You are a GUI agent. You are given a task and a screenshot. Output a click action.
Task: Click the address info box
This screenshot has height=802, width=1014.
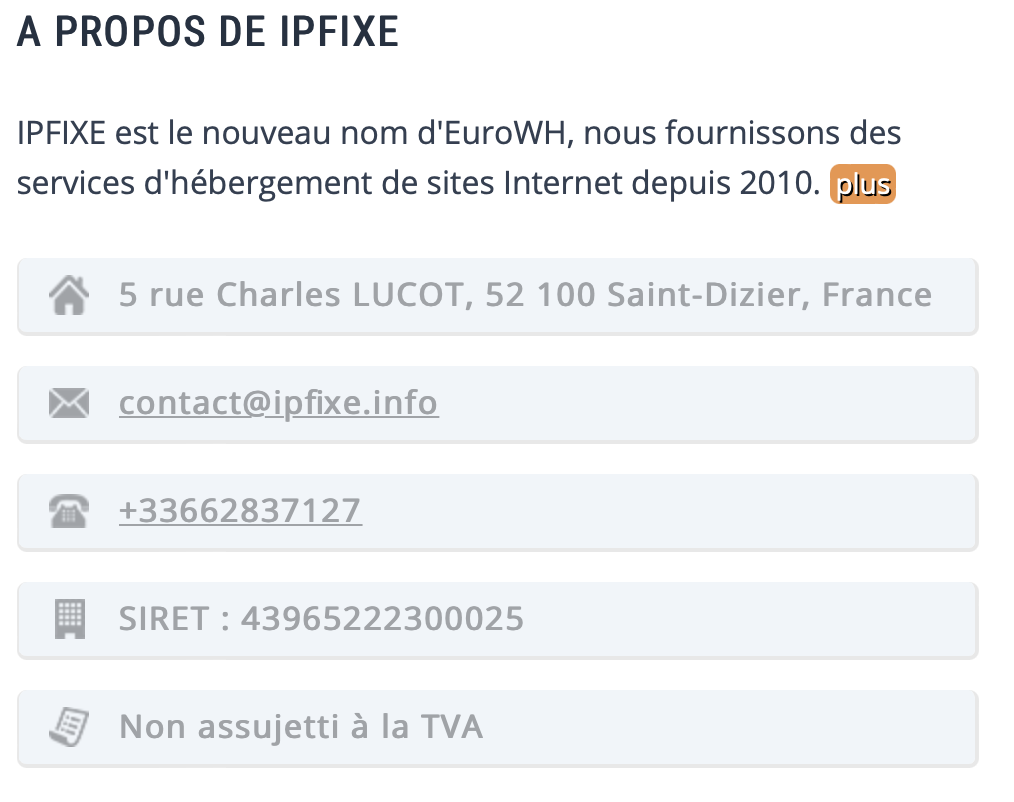coord(497,296)
